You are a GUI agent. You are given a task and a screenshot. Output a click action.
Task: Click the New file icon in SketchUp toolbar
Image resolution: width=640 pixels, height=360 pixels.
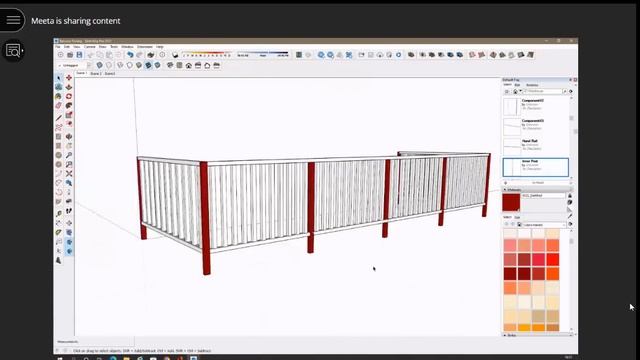pyautogui.click(x=60, y=55)
